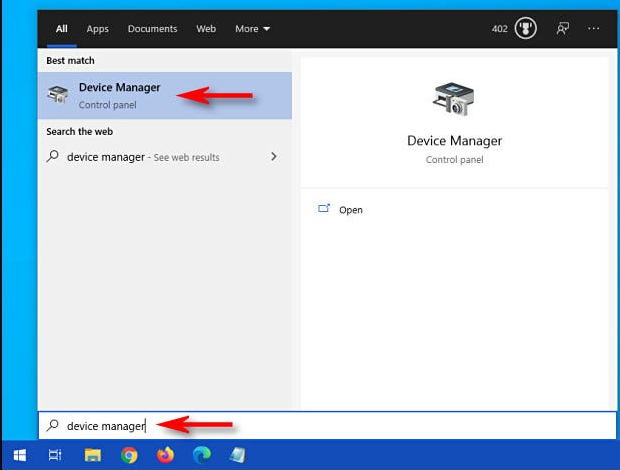Launch File Explorer from taskbar
This screenshot has width=620, height=470.
(93, 455)
